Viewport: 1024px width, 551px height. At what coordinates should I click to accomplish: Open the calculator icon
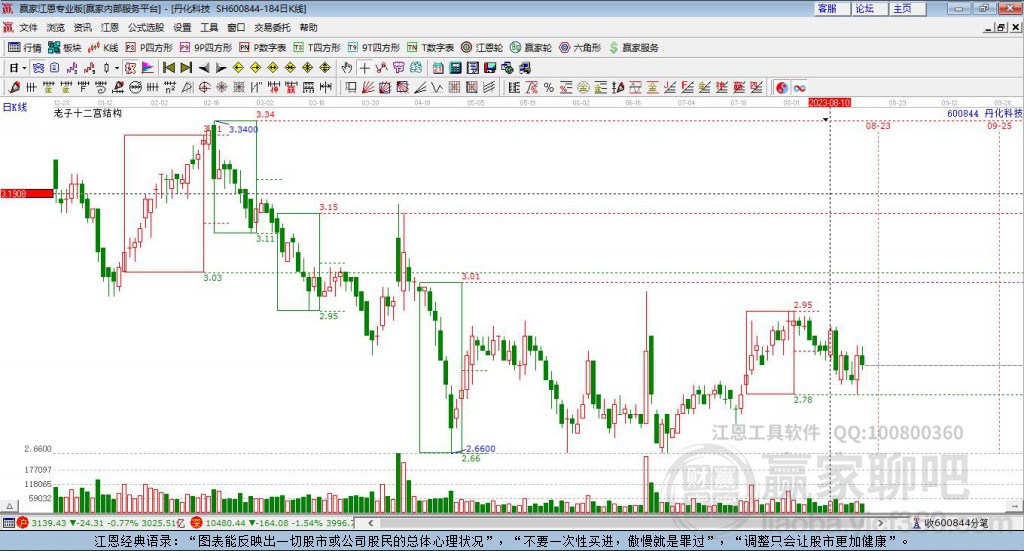point(455,68)
